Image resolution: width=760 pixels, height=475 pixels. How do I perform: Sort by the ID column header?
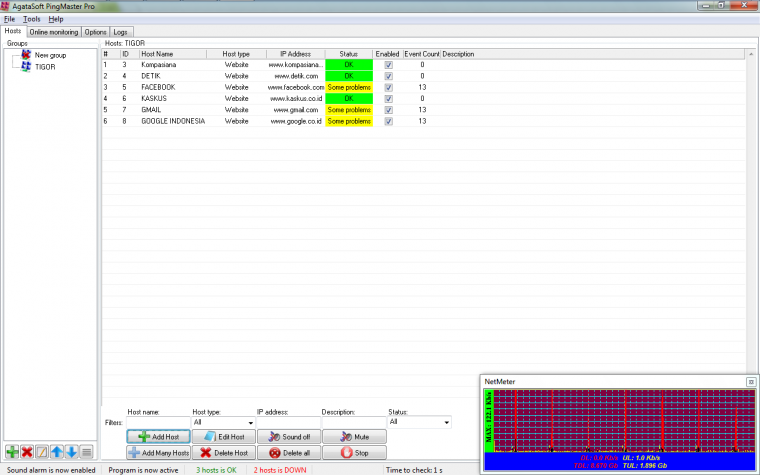coord(129,54)
